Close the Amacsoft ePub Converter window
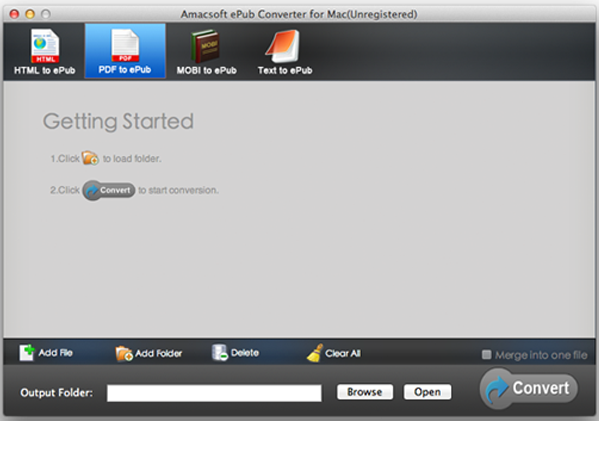The height and width of the screenshot is (458, 600). [x=14, y=15]
